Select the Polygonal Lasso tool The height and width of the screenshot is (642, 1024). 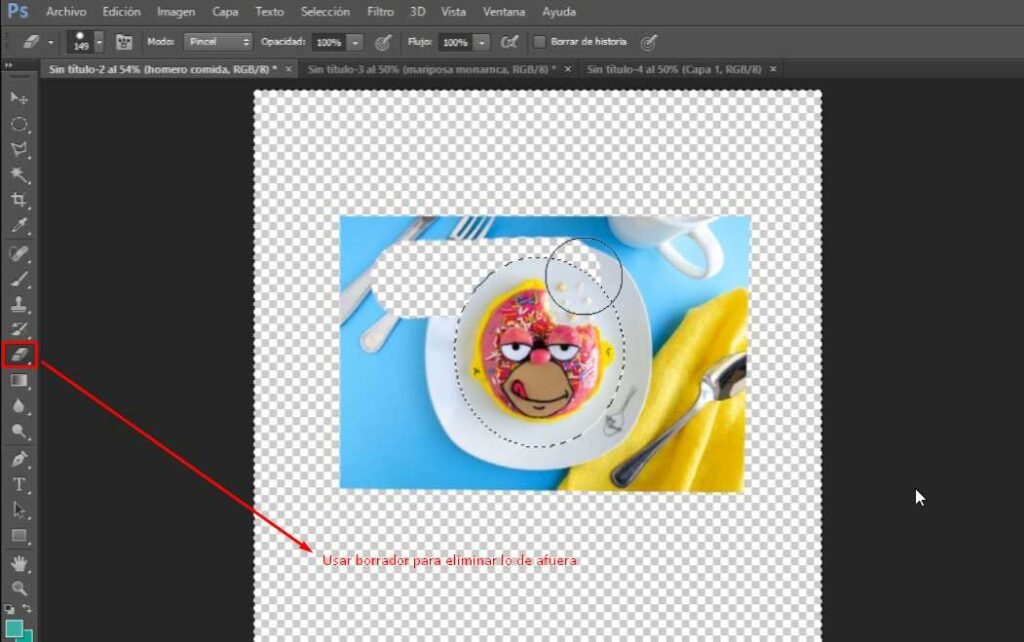(x=19, y=150)
